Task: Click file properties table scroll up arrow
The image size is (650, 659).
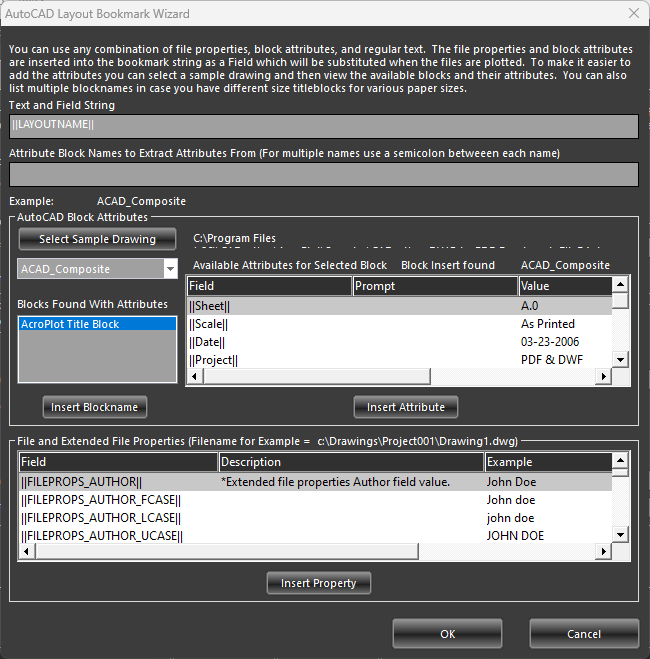Action: click(620, 461)
